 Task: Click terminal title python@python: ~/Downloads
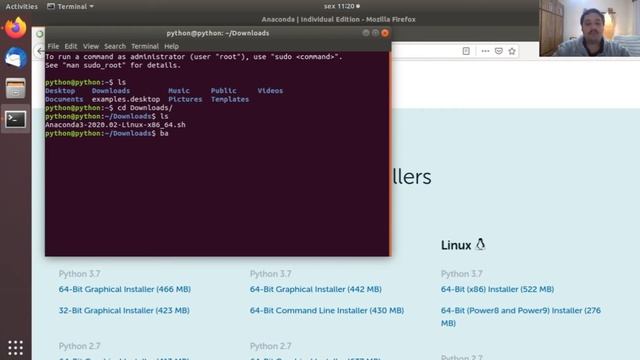(218, 33)
